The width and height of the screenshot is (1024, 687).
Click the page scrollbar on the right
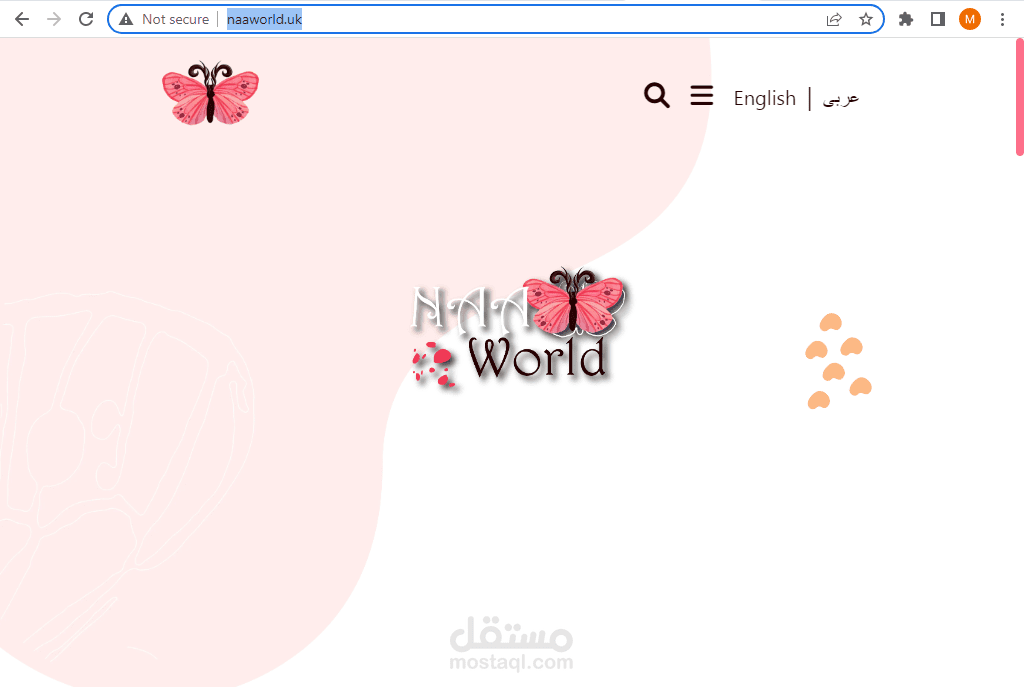pos(1018,100)
